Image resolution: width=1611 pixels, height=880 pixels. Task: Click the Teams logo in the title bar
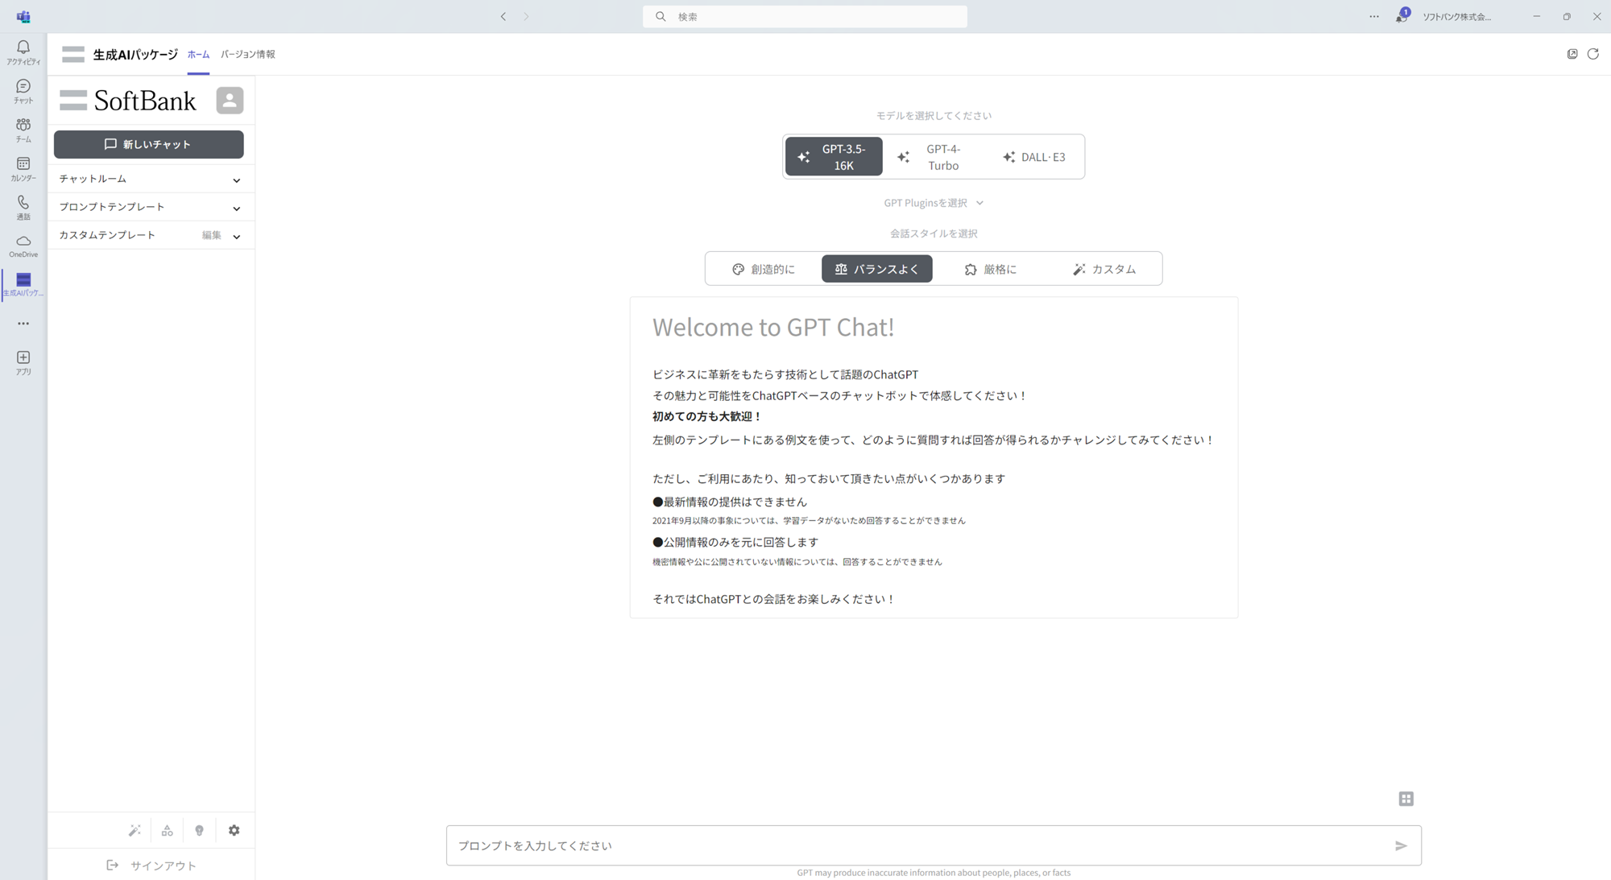coord(23,16)
